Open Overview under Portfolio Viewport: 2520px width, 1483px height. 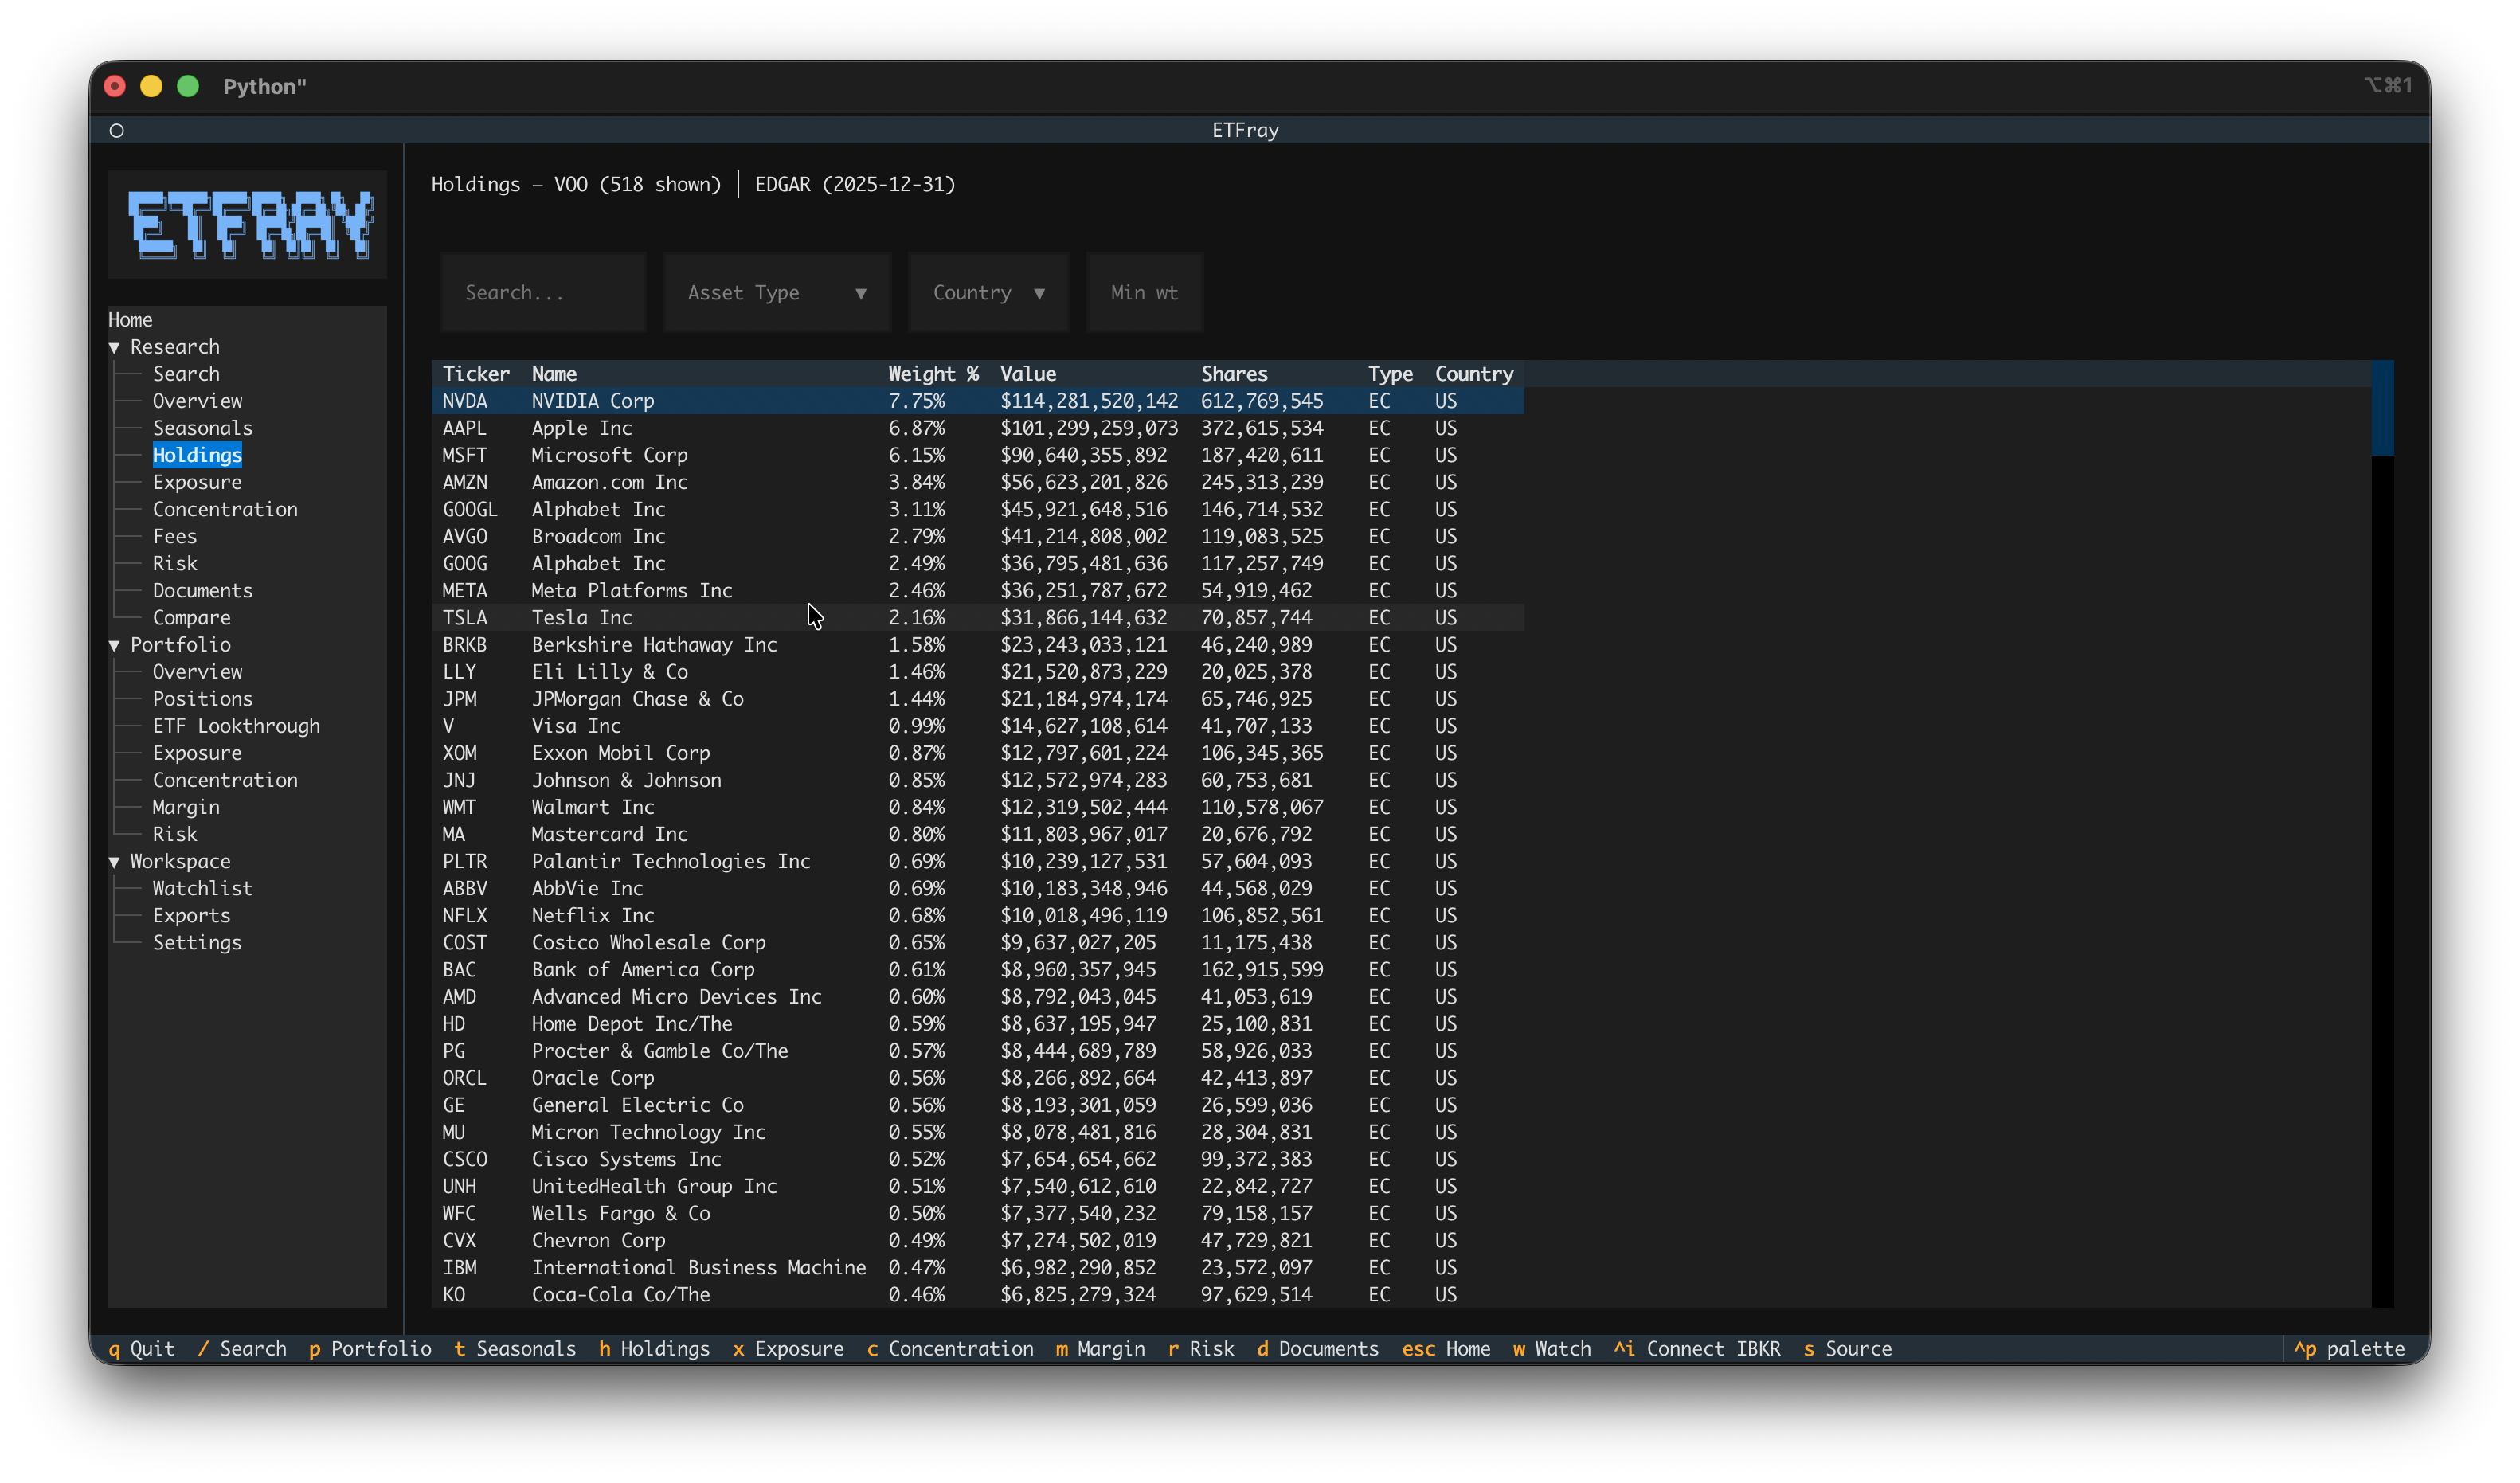(197, 672)
